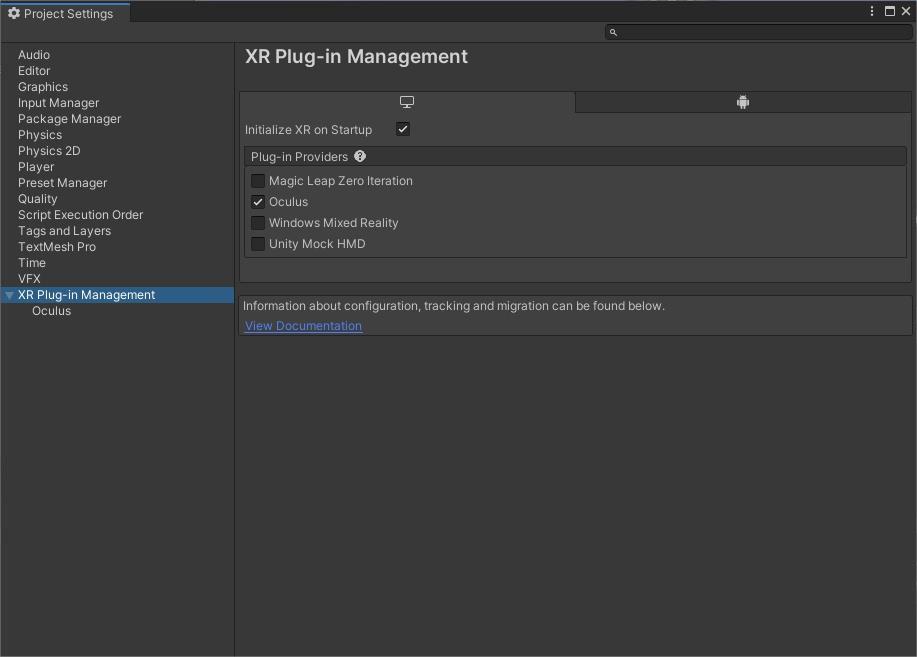Viewport: 917px width, 657px height.
Task: Select the desktop standalone platform tab
Action: (407, 102)
